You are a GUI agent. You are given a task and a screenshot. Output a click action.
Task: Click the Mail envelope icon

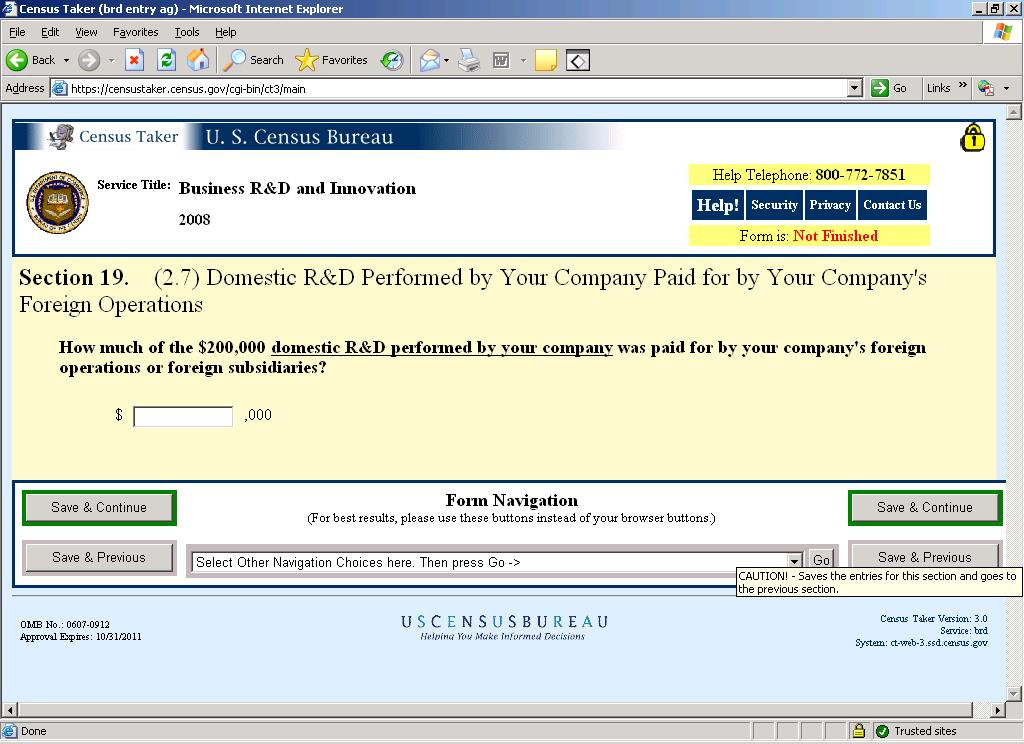pos(429,60)
